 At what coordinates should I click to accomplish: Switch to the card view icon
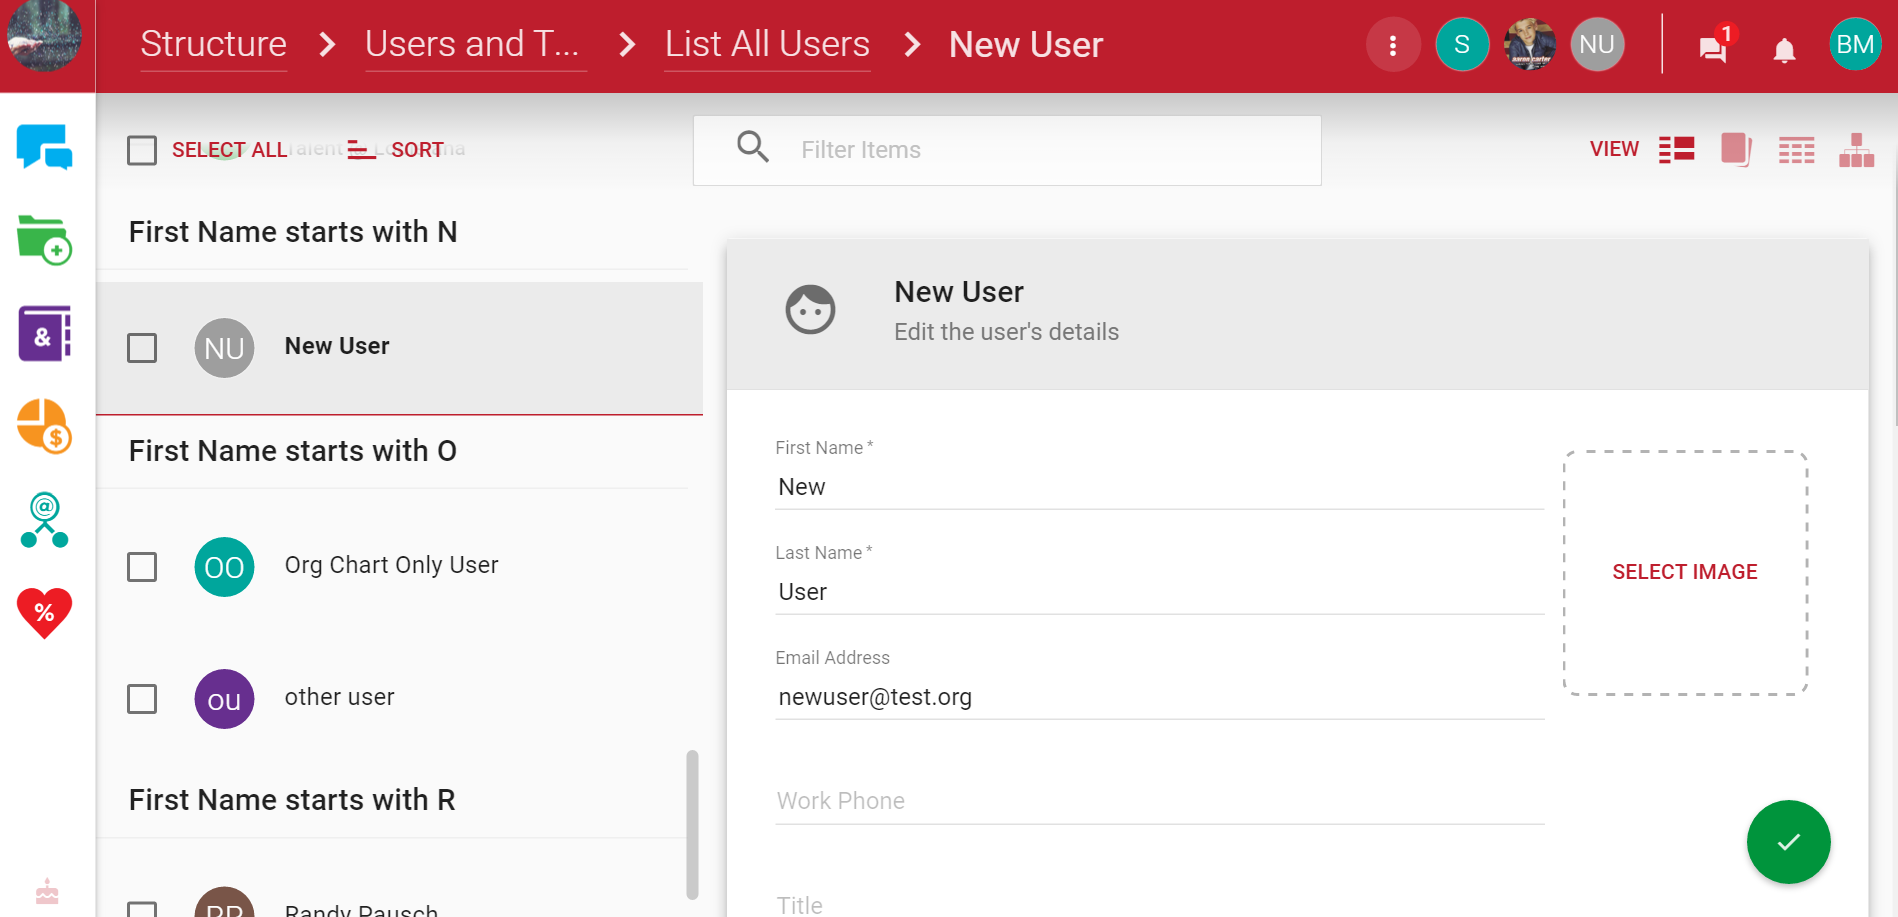coord(1736,150)
